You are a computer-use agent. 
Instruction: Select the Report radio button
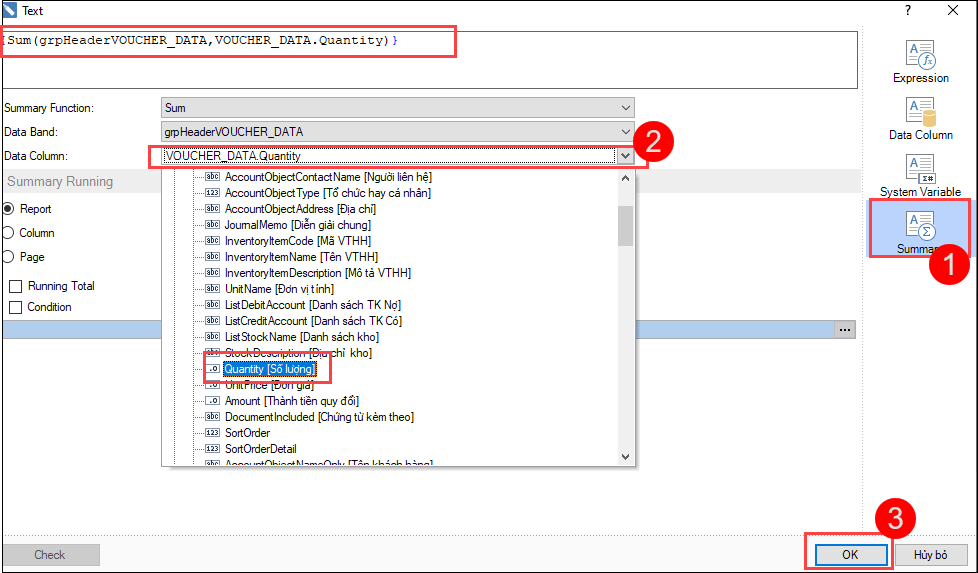pyautogui.click(x=9, y=209)
